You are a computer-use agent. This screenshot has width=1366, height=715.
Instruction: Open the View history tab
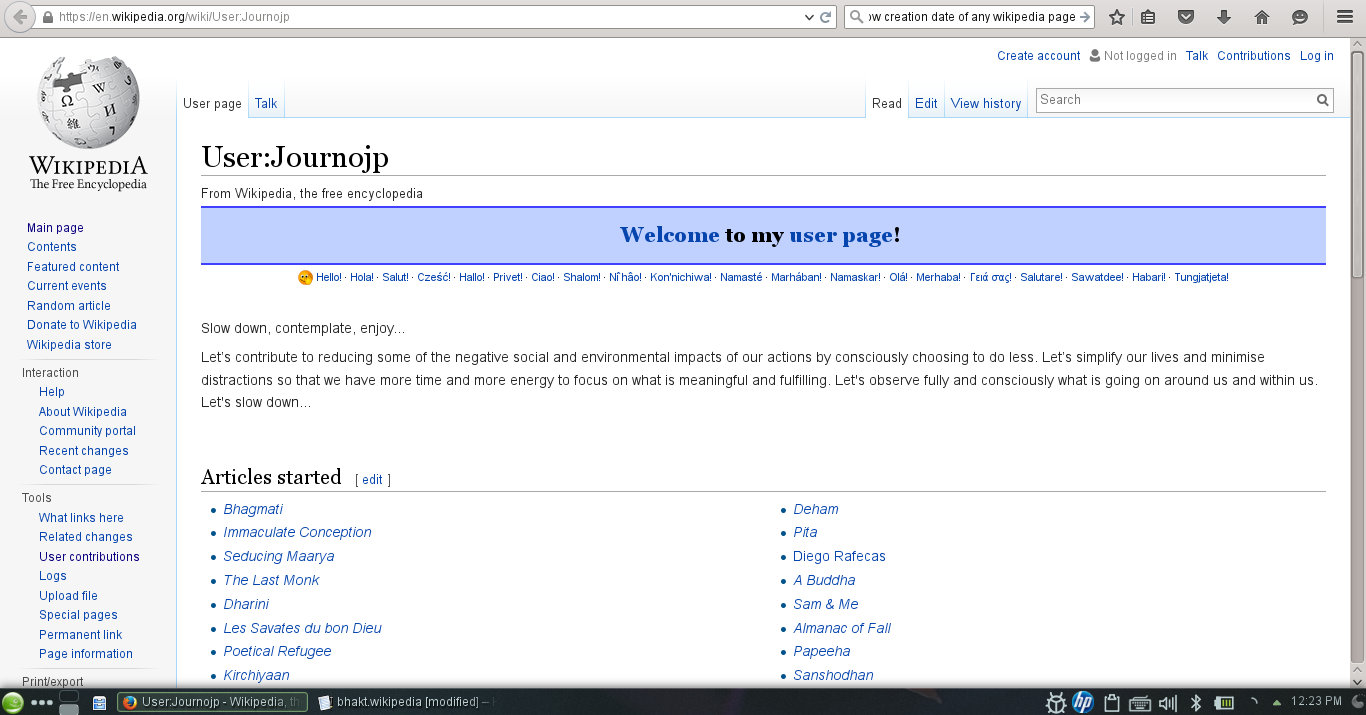coord(986,103)
